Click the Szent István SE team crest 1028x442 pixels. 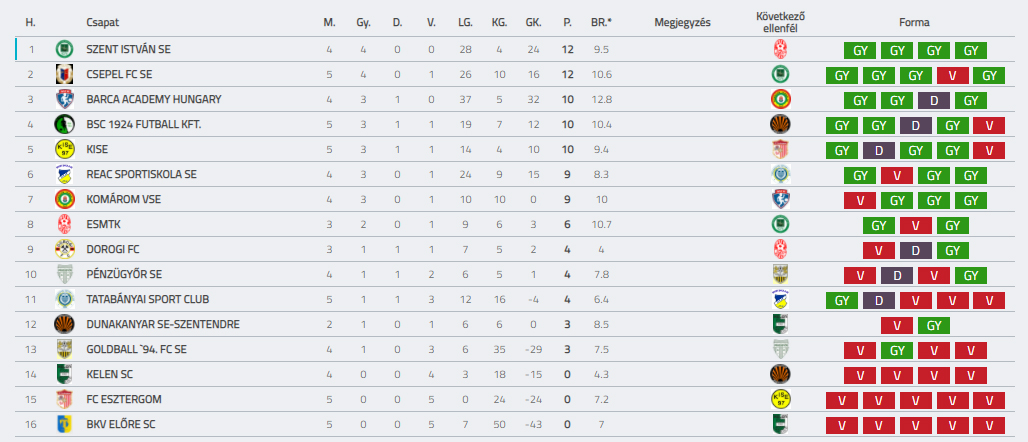click(x=64, y=49)
